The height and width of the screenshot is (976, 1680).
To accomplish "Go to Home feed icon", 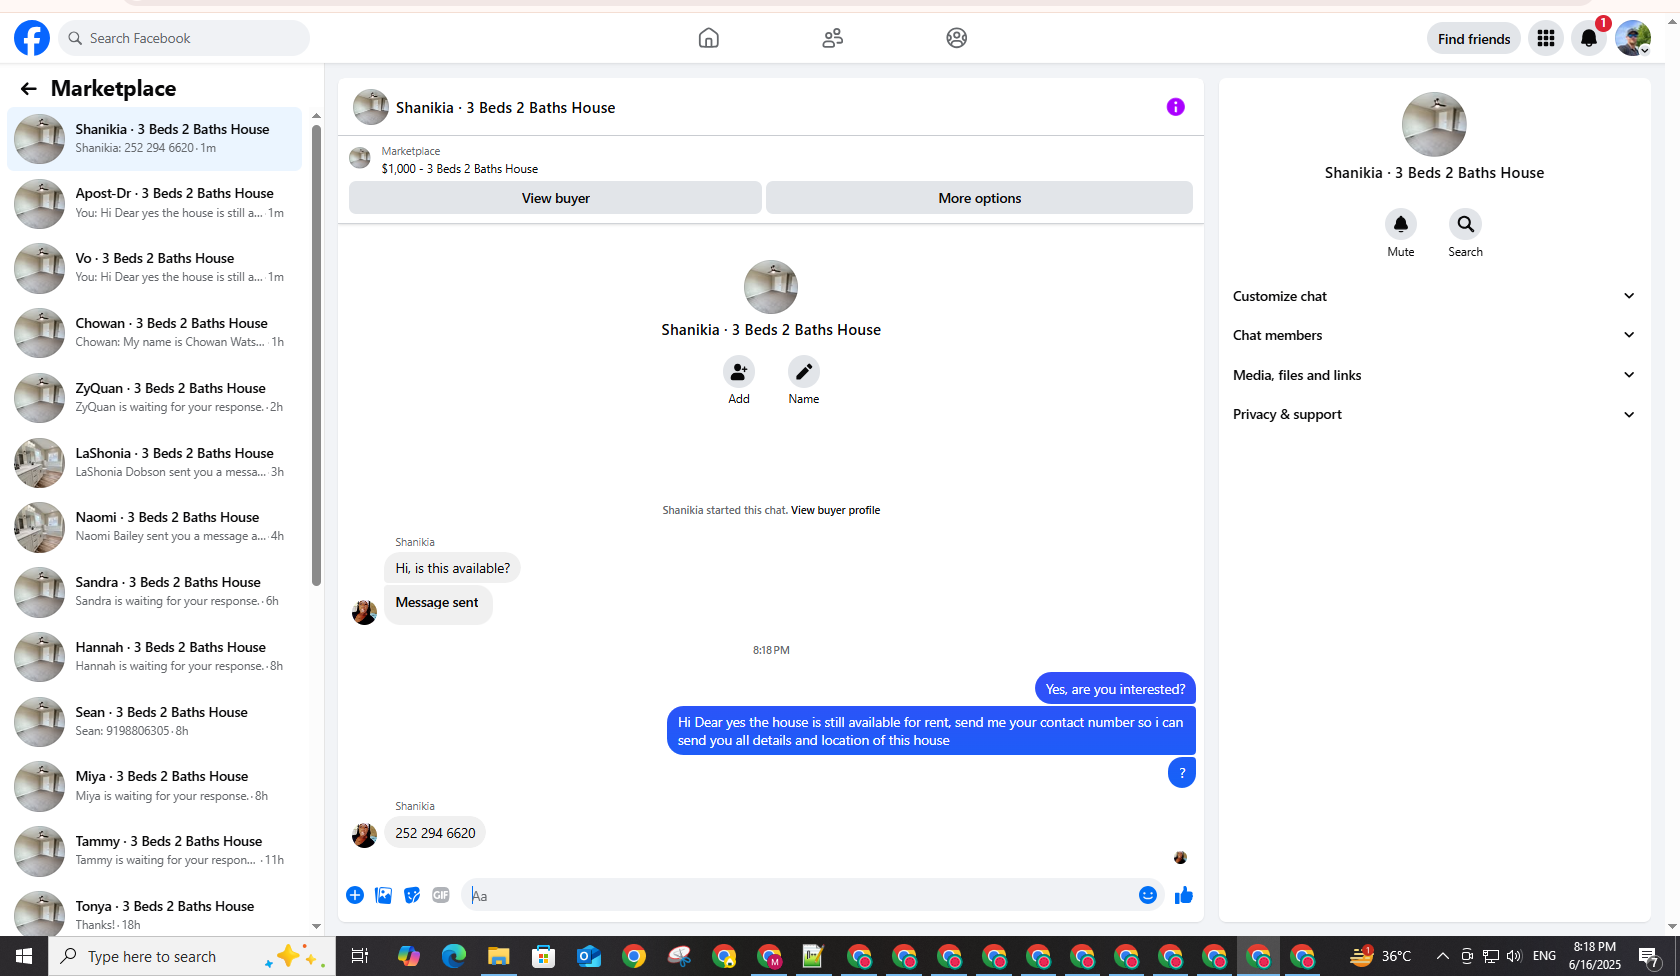I will [x=709, y=38].
